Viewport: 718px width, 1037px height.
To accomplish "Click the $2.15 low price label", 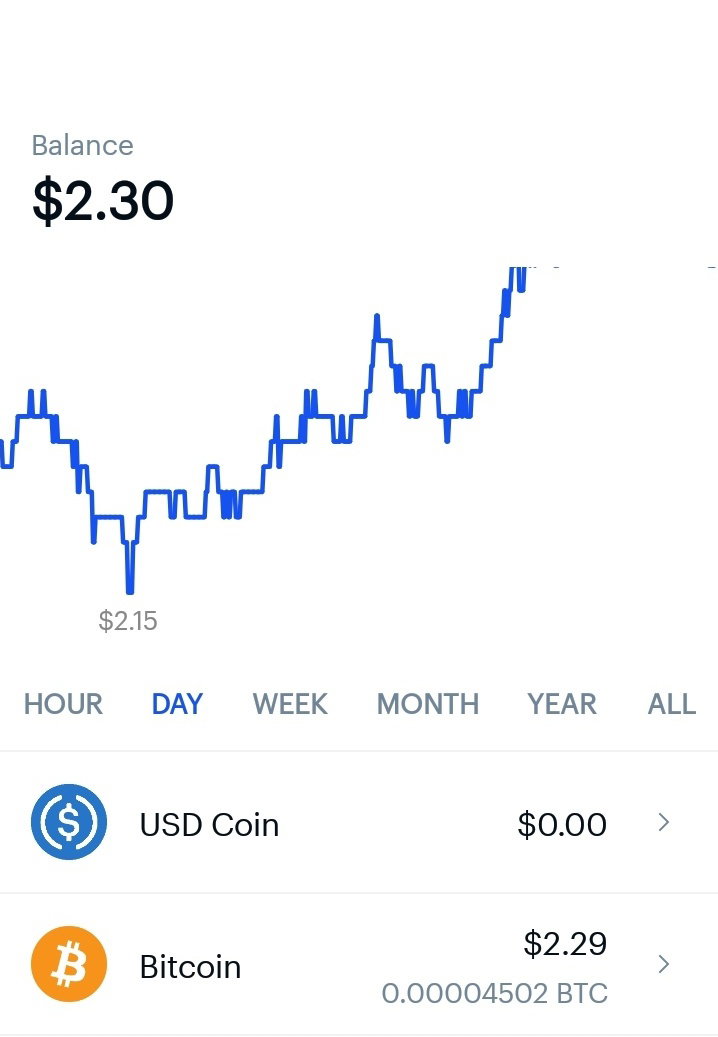I will click(x=128, y=621).
